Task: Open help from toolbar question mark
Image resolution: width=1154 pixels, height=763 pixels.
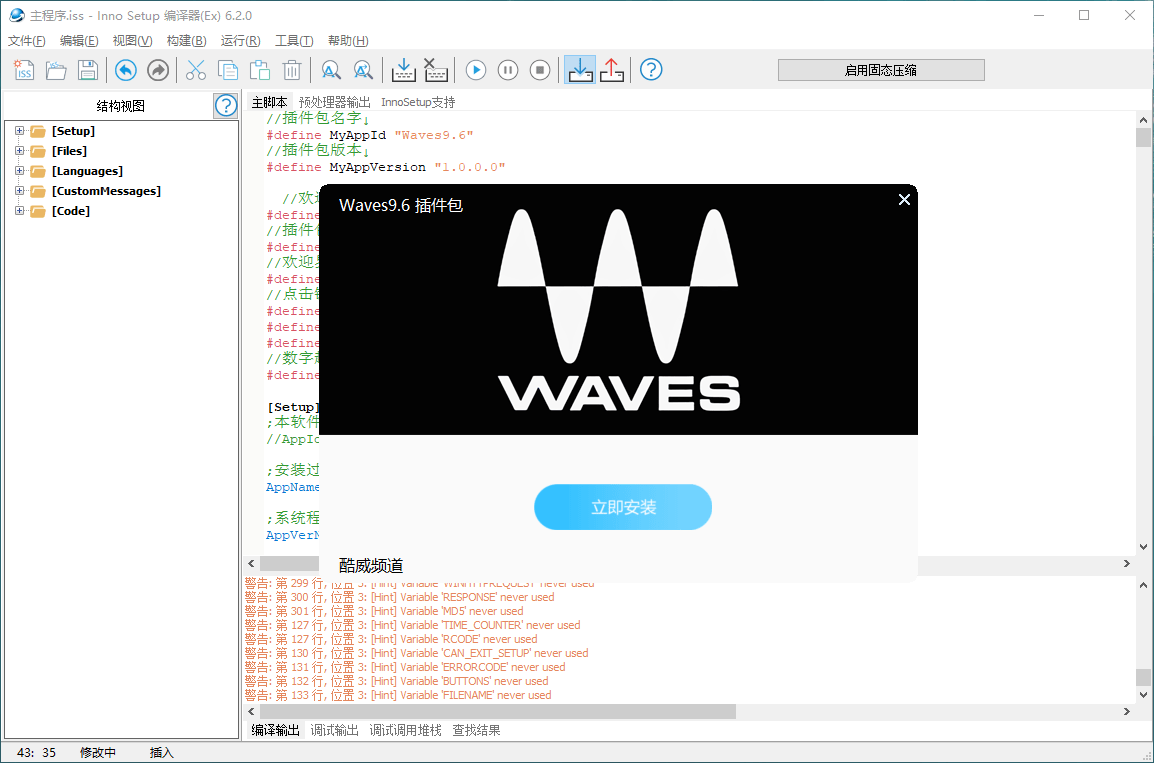Action: click(x=651, y=70)
